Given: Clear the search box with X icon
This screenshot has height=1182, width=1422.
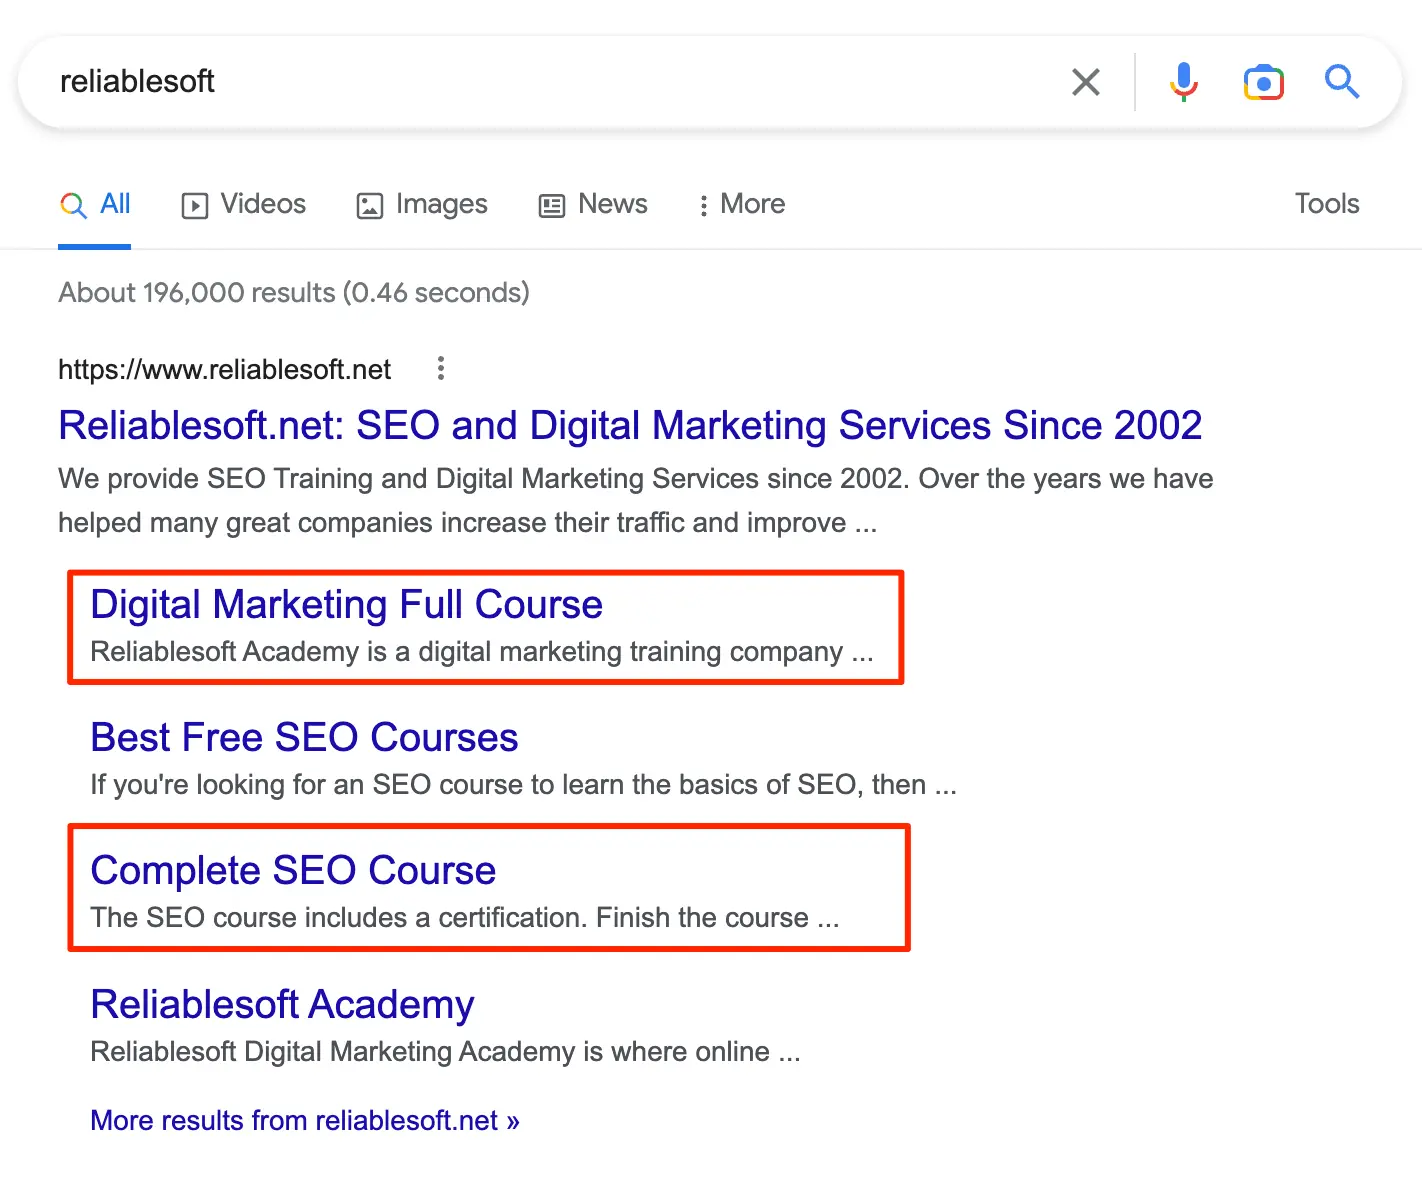Looking at the screenshot, I should (x=1085, y=82).
